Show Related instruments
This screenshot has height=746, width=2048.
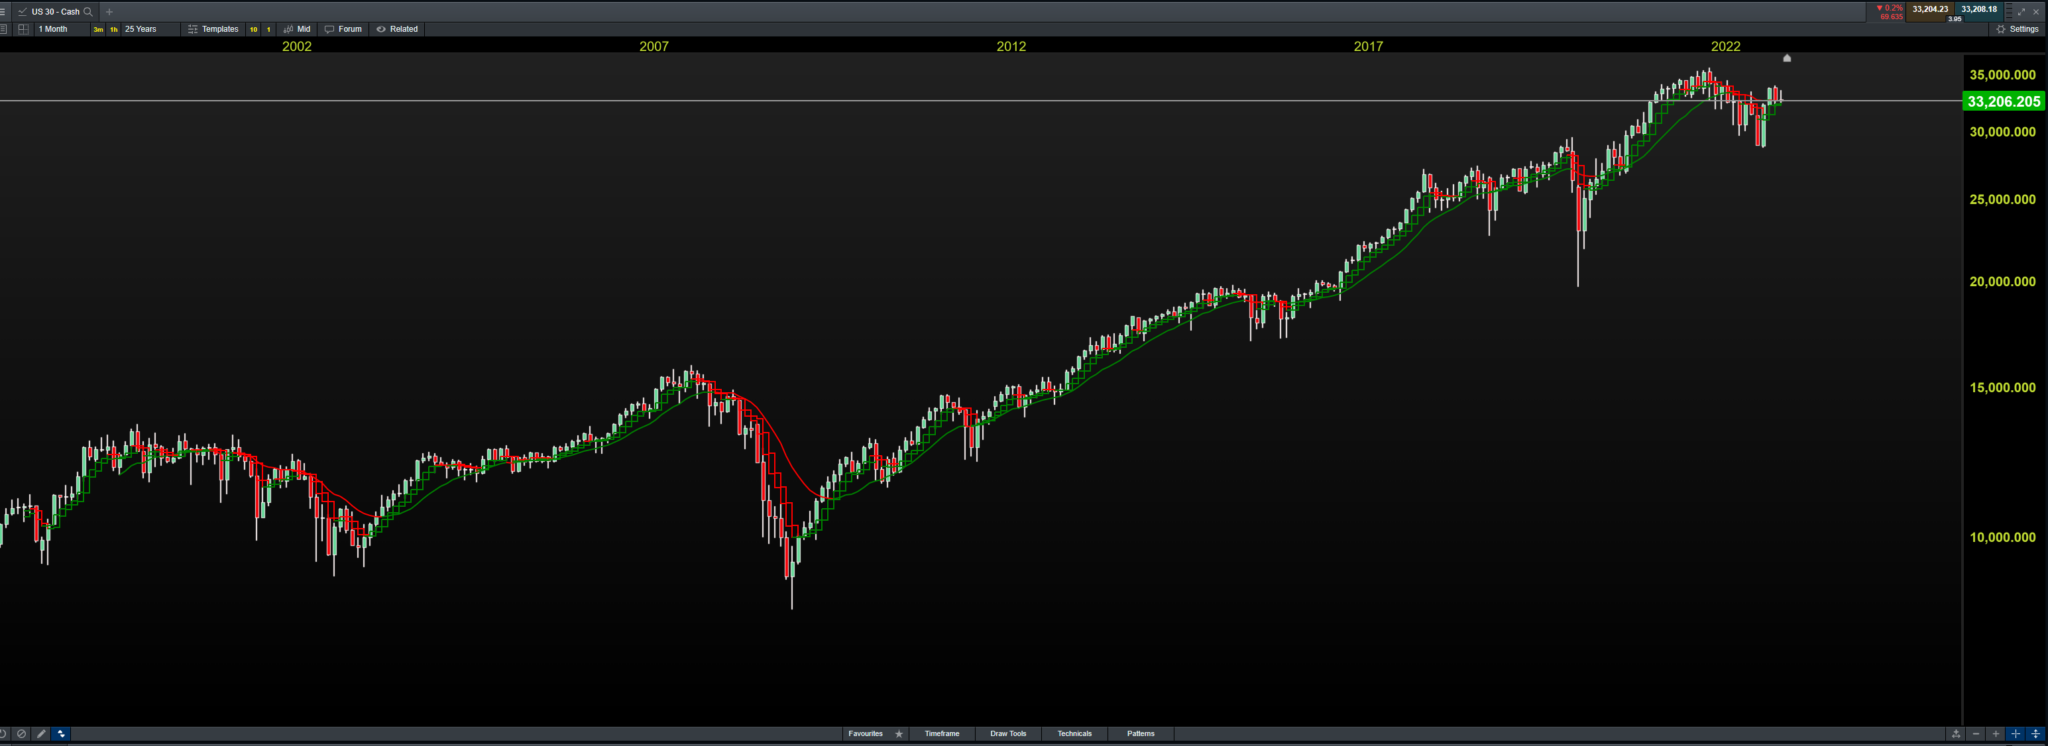point(397,29)
